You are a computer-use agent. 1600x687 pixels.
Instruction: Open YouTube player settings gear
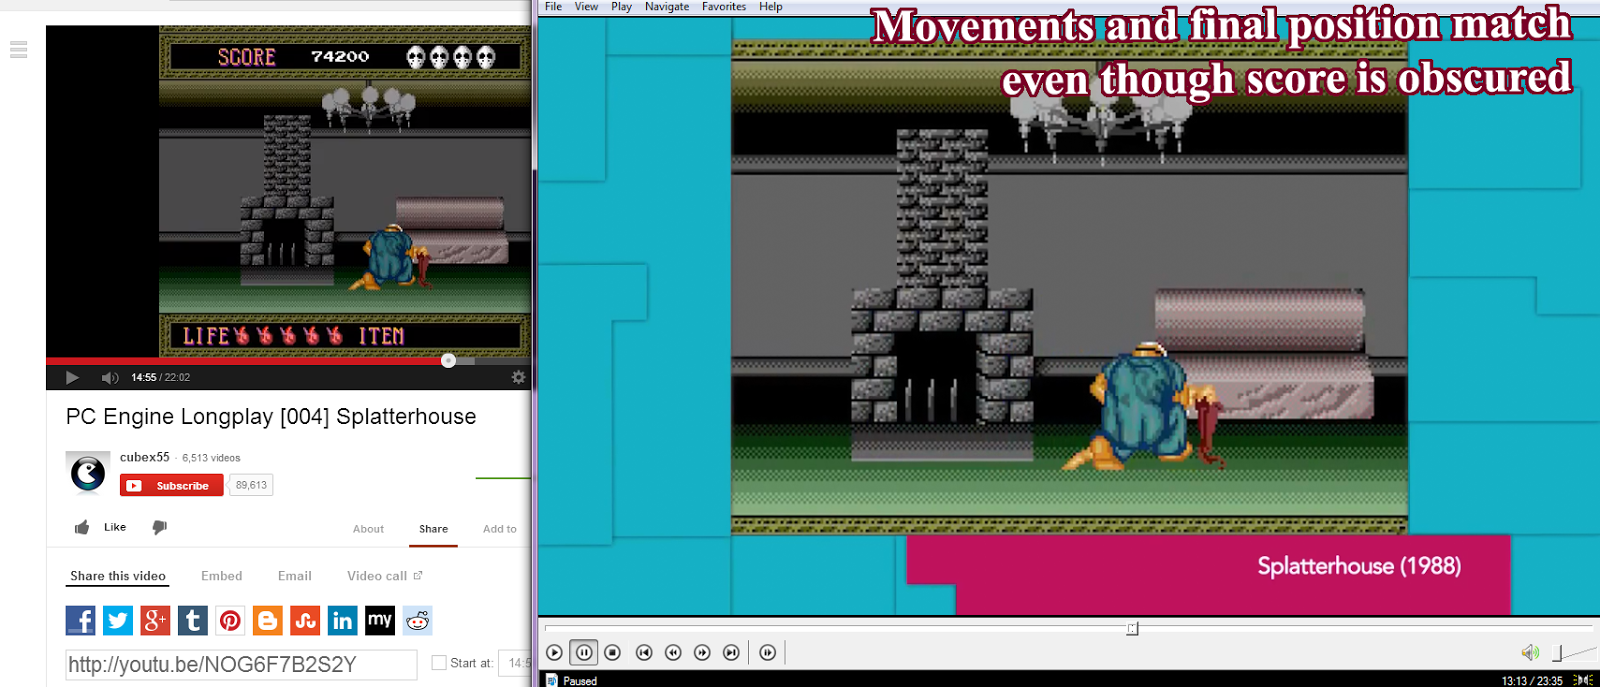click(518, 377)
